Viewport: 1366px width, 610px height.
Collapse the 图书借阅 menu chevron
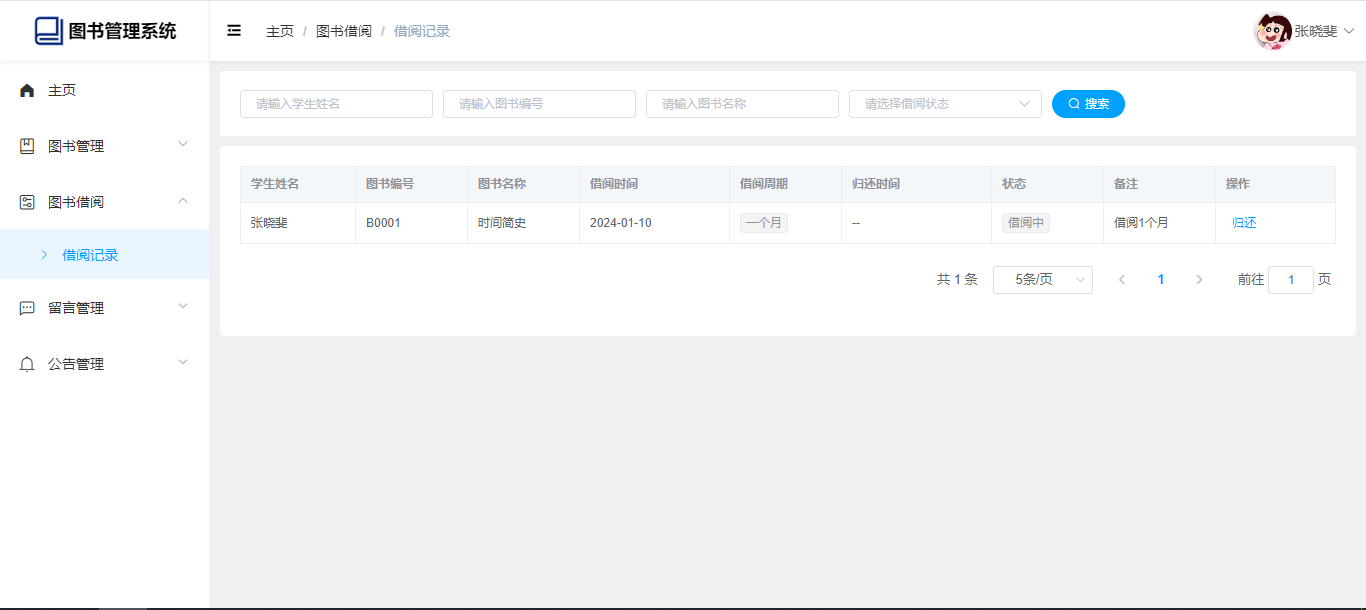click(183, 201)
